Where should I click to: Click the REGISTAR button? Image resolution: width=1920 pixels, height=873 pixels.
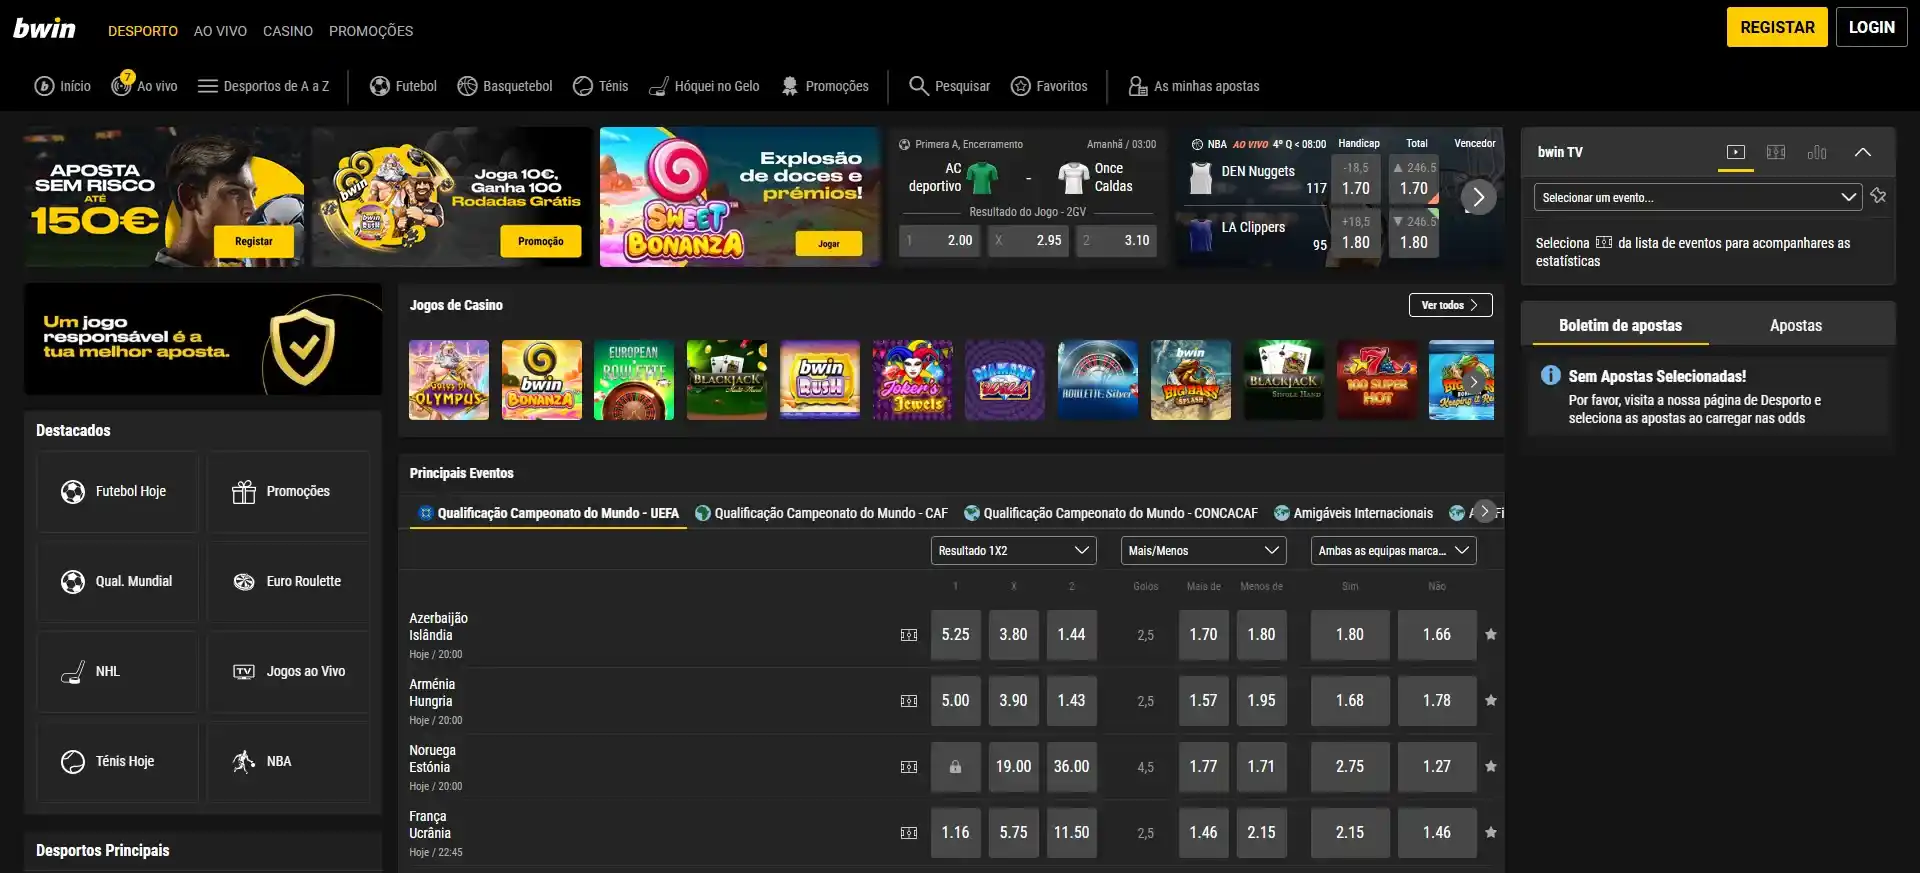tap(1777, 27)
